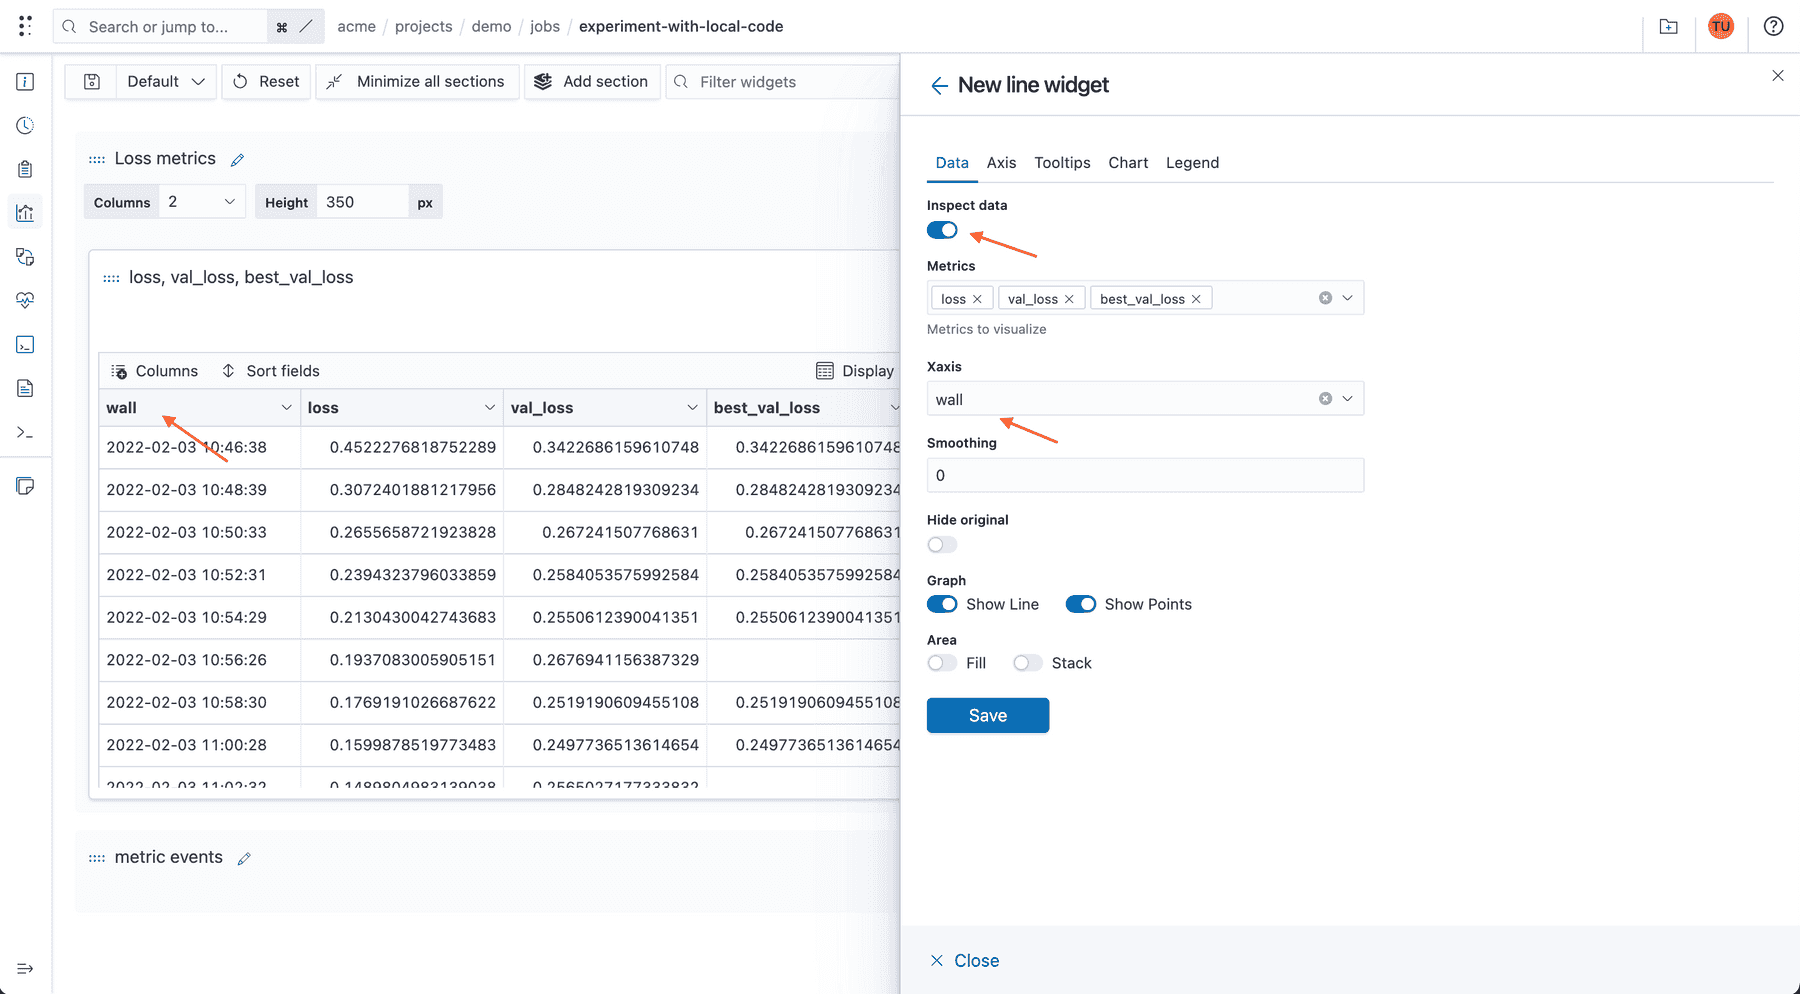
Task: Open the monitoring heart icon in sidebar
Action: tap(25, 300)
